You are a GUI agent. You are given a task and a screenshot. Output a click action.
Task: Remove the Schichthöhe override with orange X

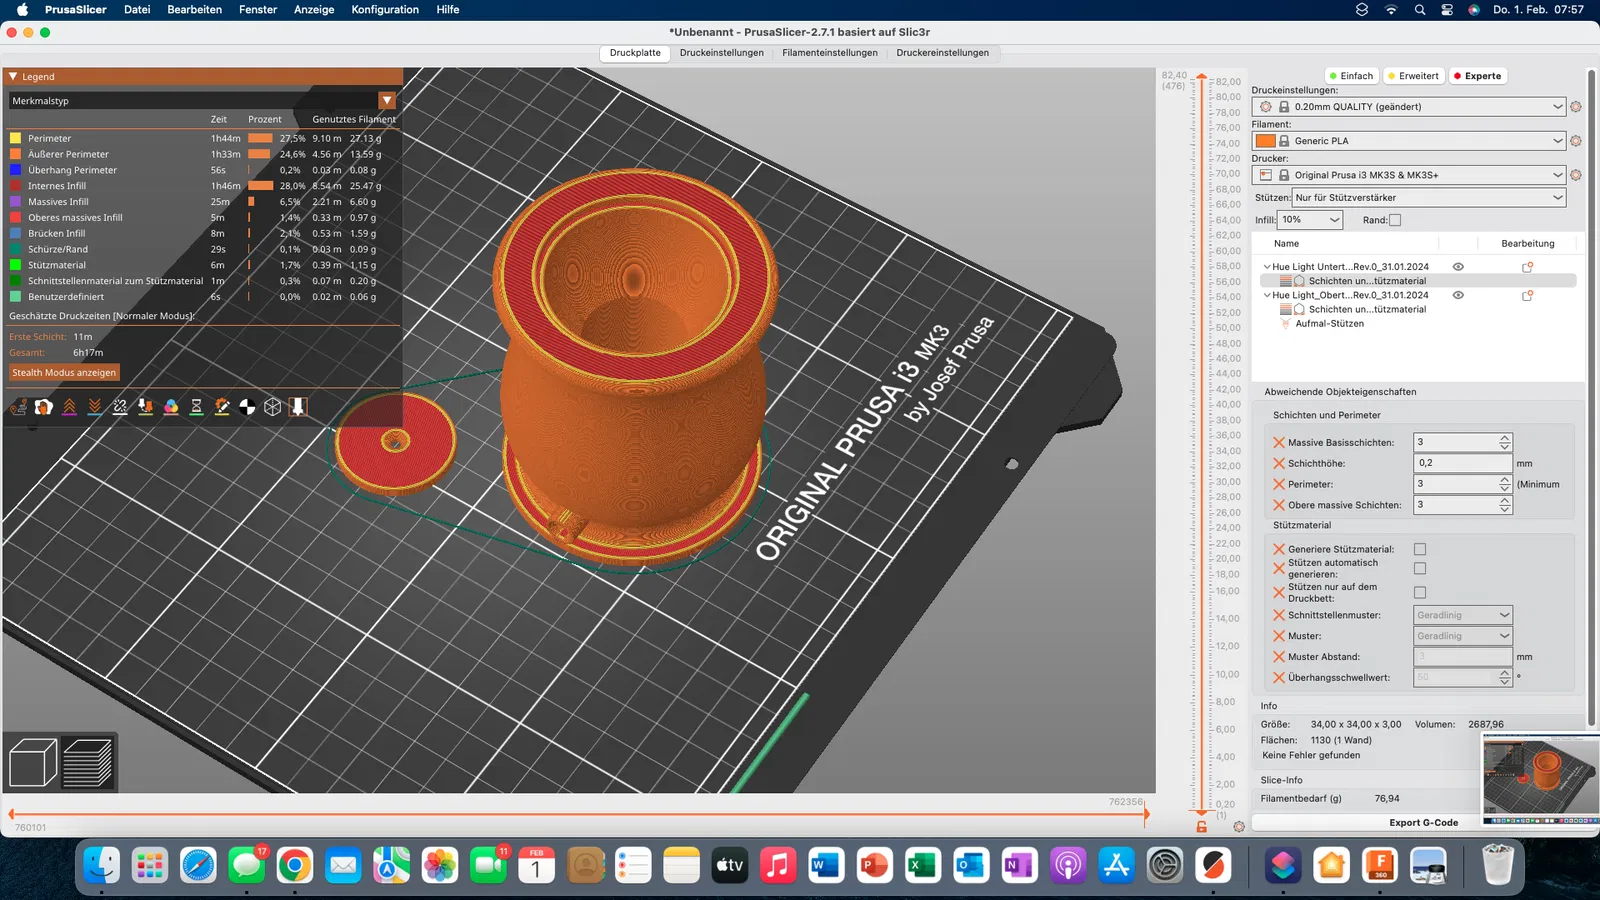(1278, 463)
